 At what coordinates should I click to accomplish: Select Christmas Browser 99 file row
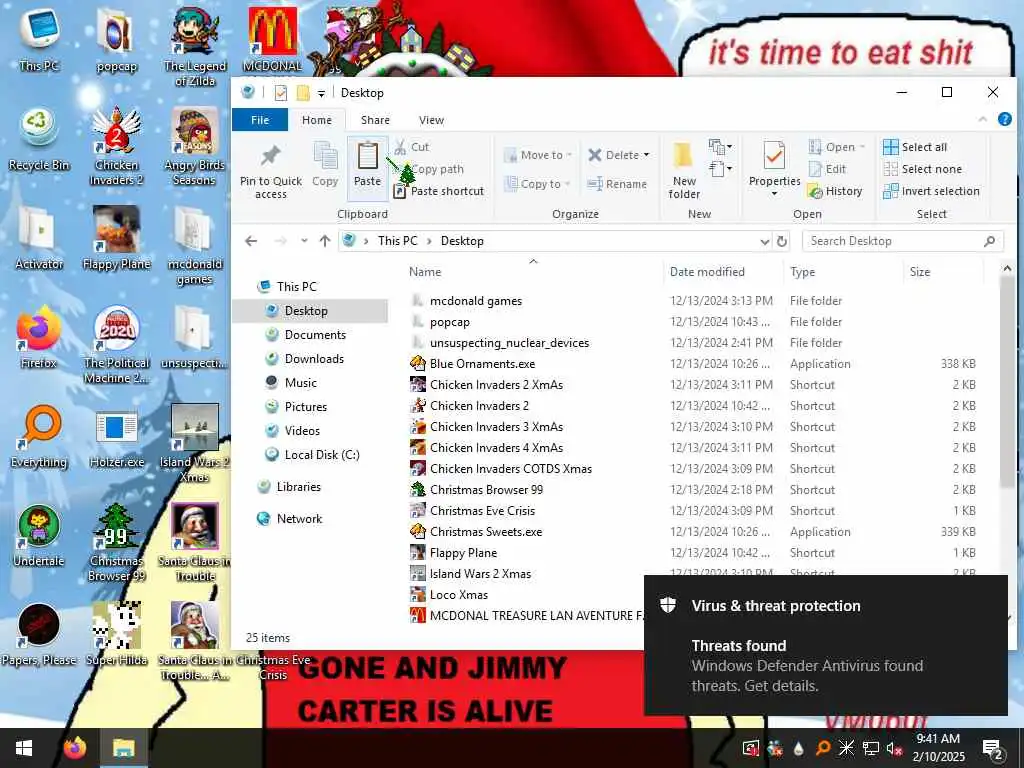coord(694,490)
